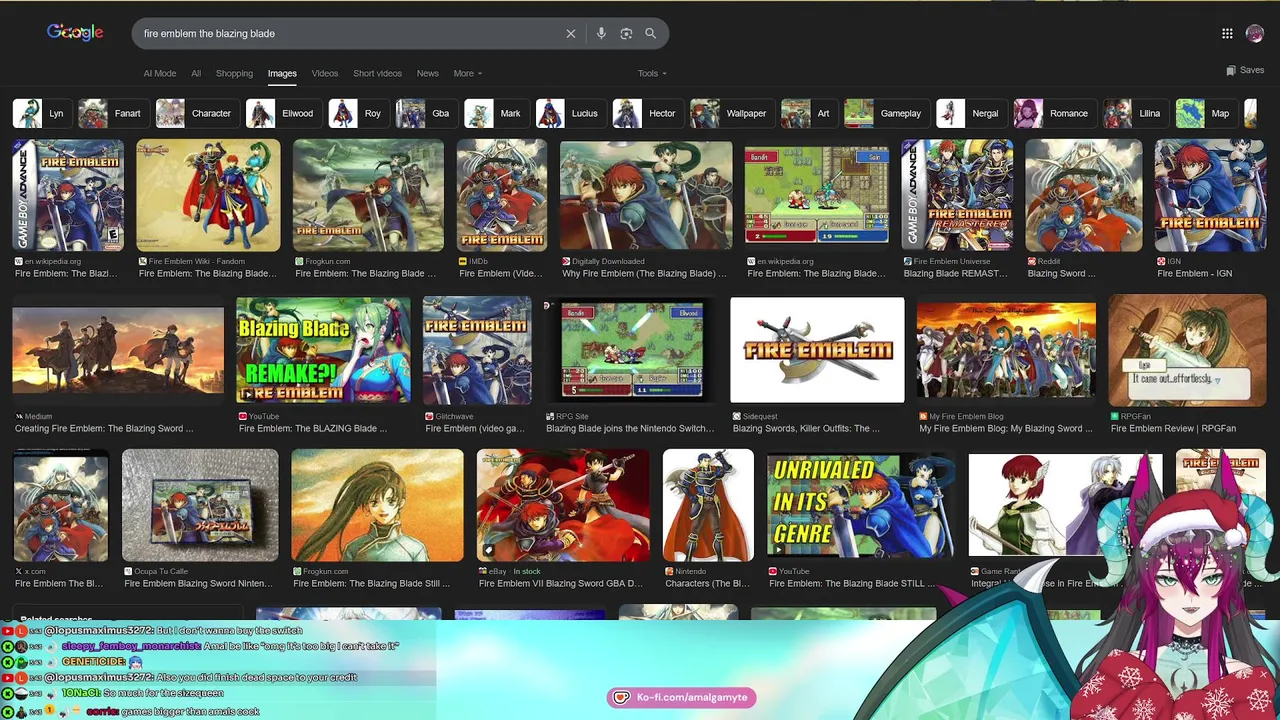This screenshot has height=720, width=1280.
Task: Expand the Tools dropdown
Action: point(652,73)
